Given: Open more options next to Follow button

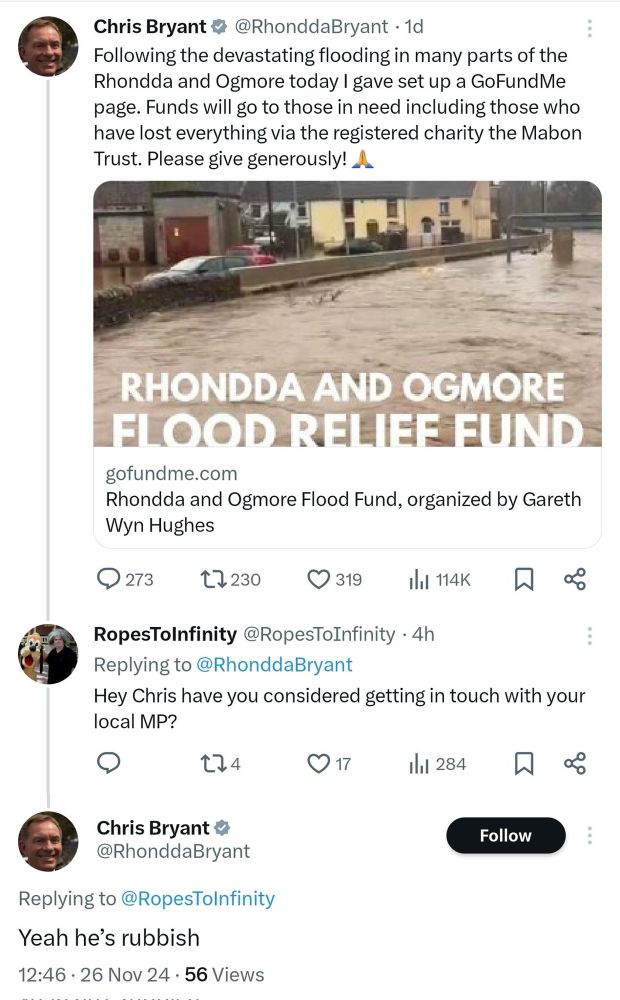Looking at the screenshot, I should point(590,835).
